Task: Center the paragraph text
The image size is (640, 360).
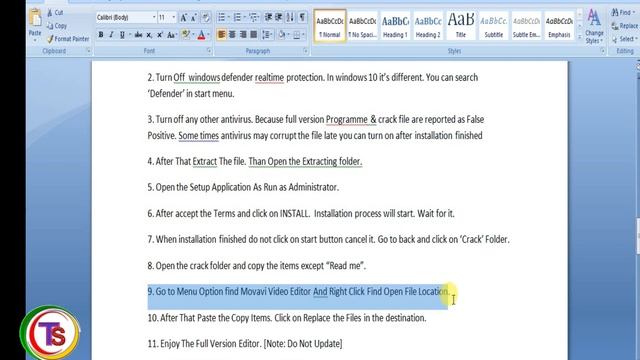Action: 232,35
